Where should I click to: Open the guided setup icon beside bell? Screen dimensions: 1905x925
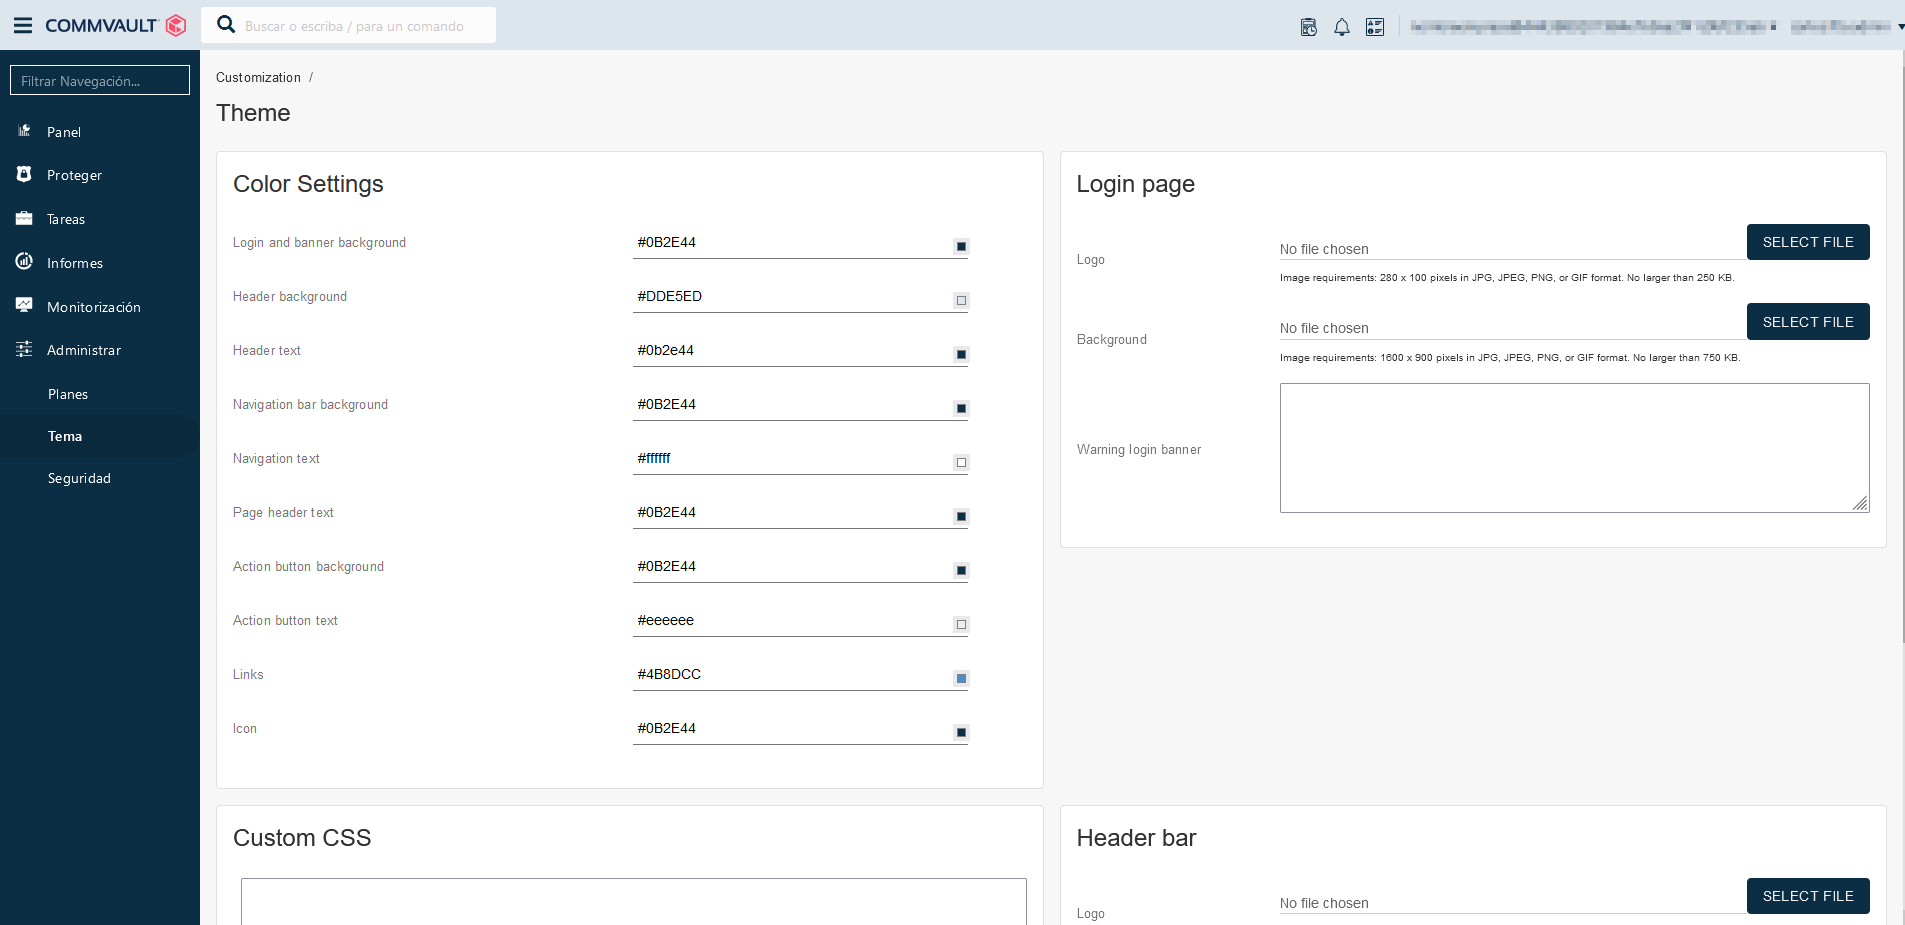click(1375, 27)
